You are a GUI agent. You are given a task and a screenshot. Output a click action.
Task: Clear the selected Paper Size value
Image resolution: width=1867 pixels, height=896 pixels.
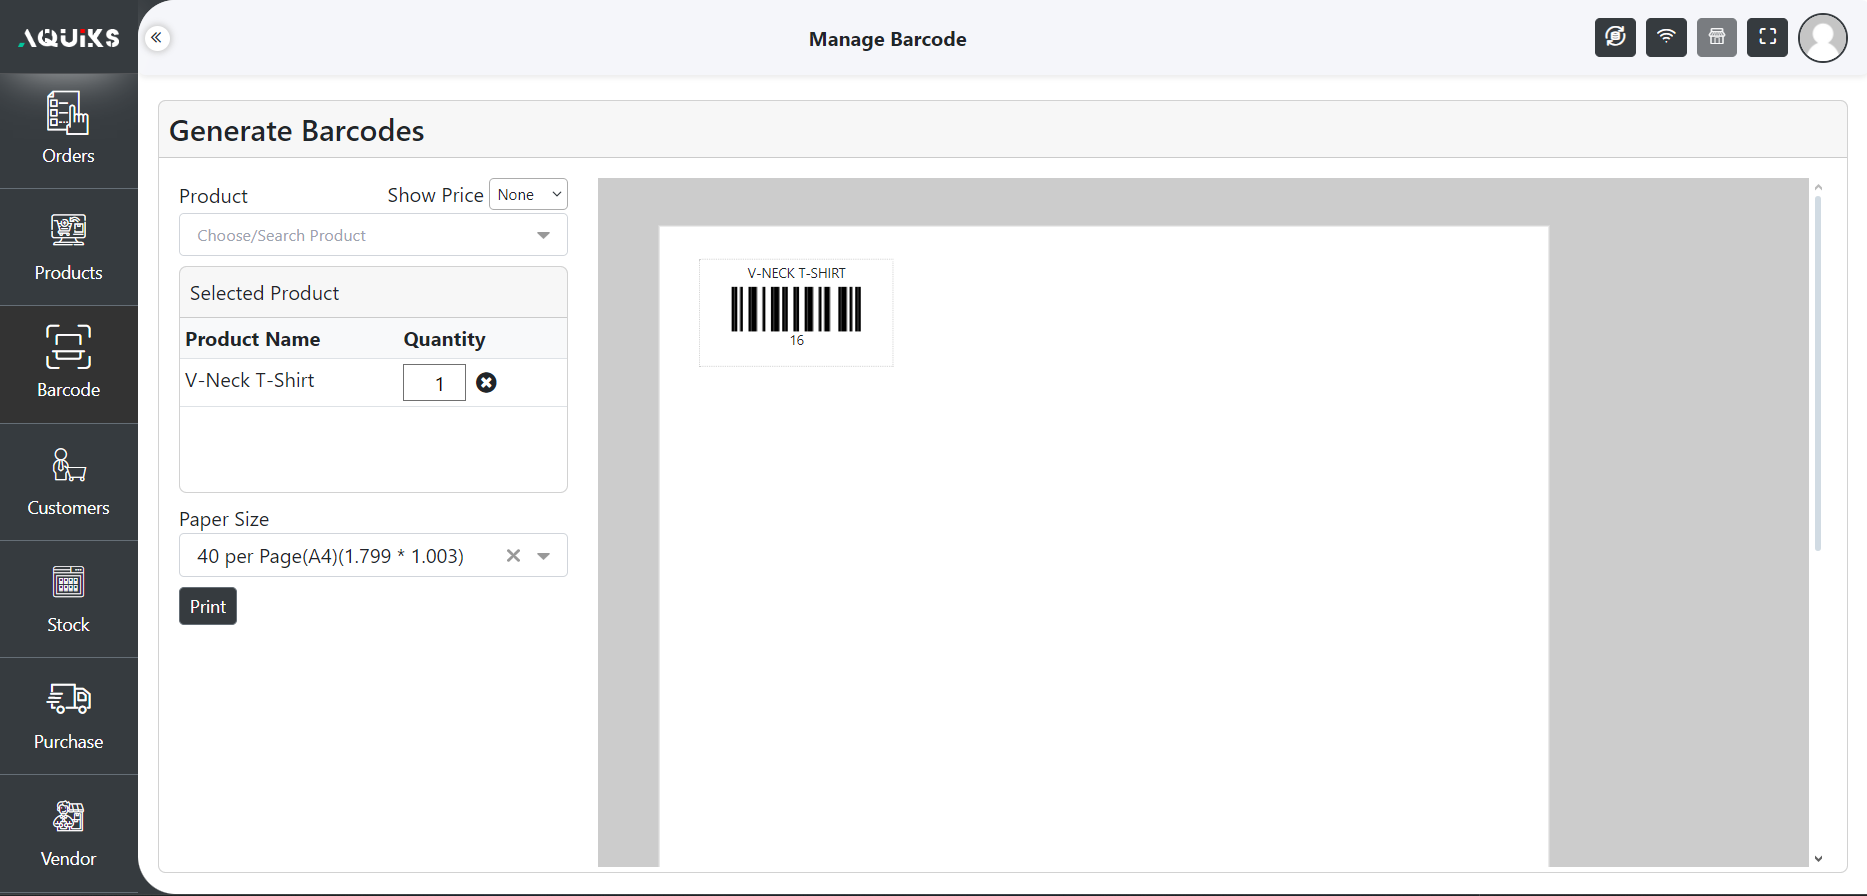513,556
